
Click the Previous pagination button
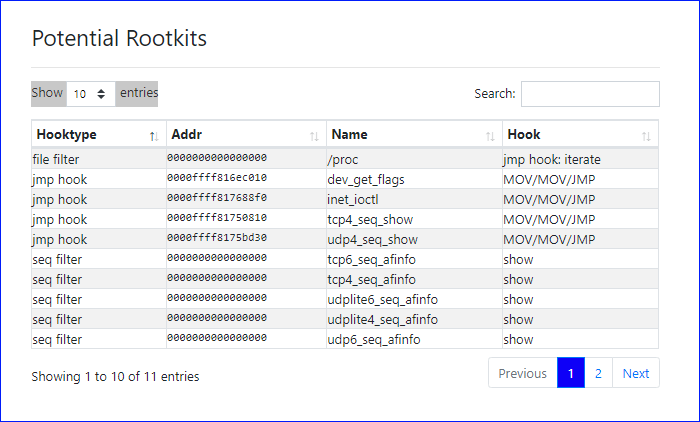pyautogui.click(x=522, y=373)
